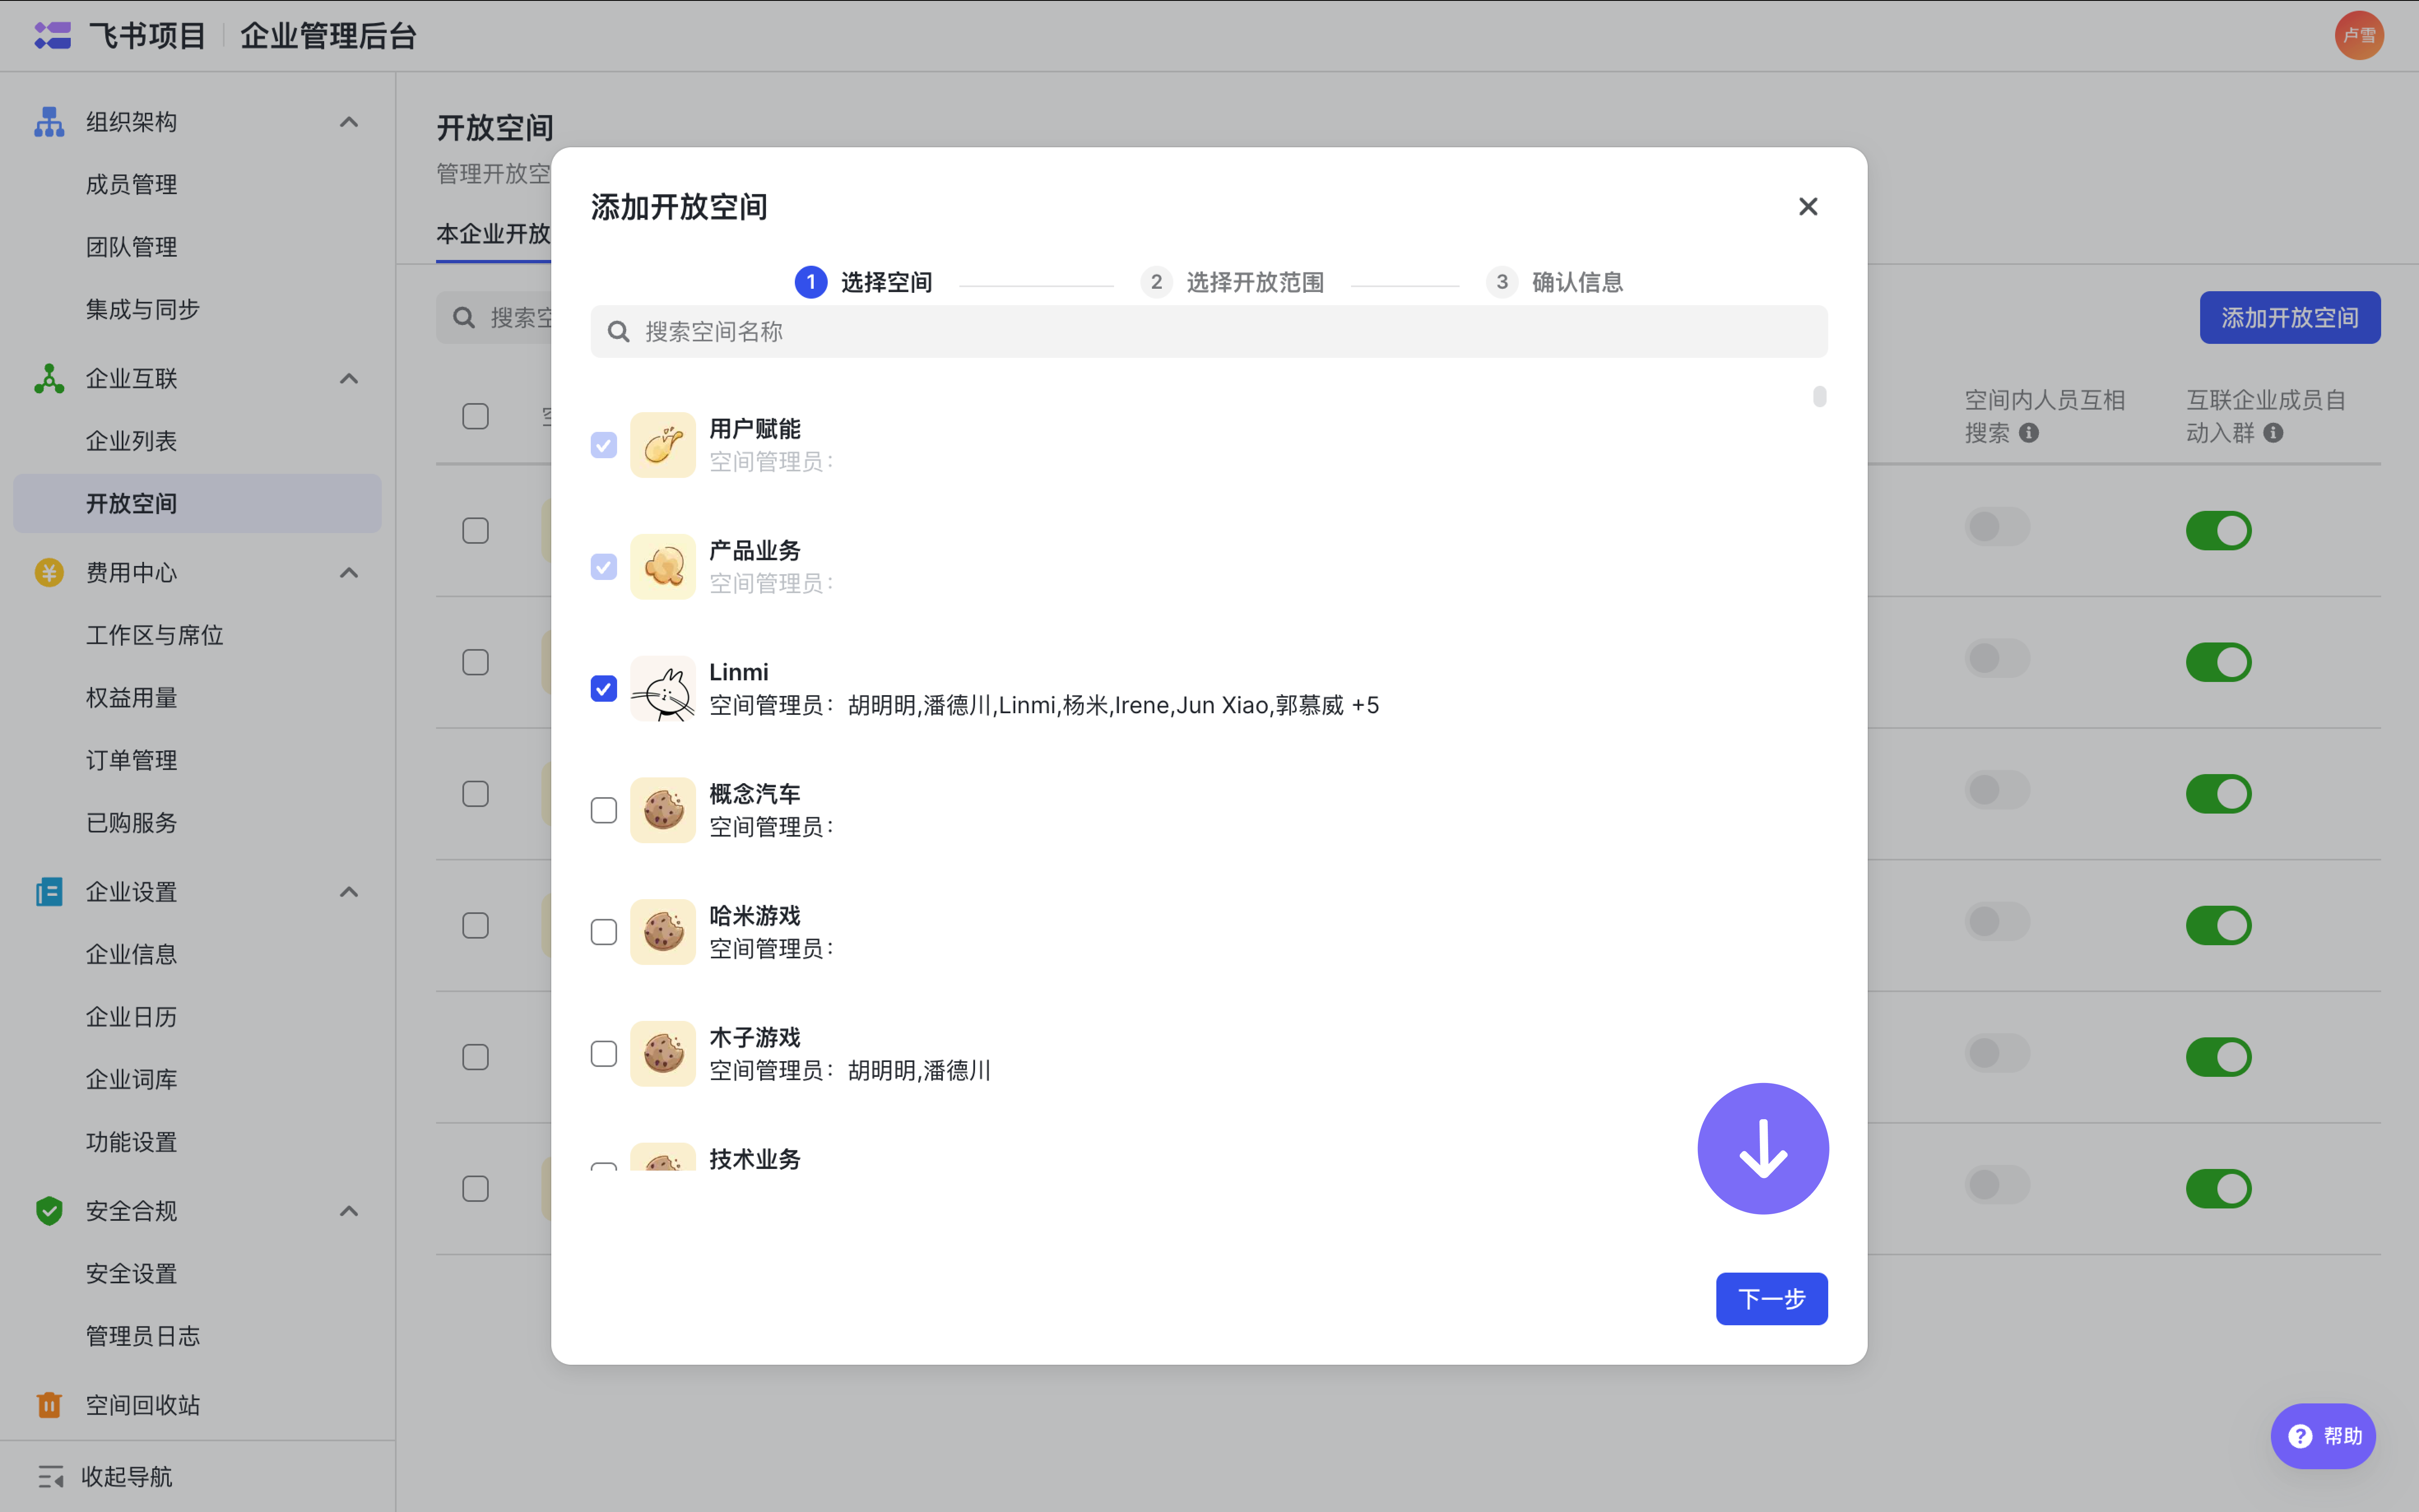Check the 概念汽车 space checkbox
This screenshot has width=2419, height=1512.
(603, 810)
